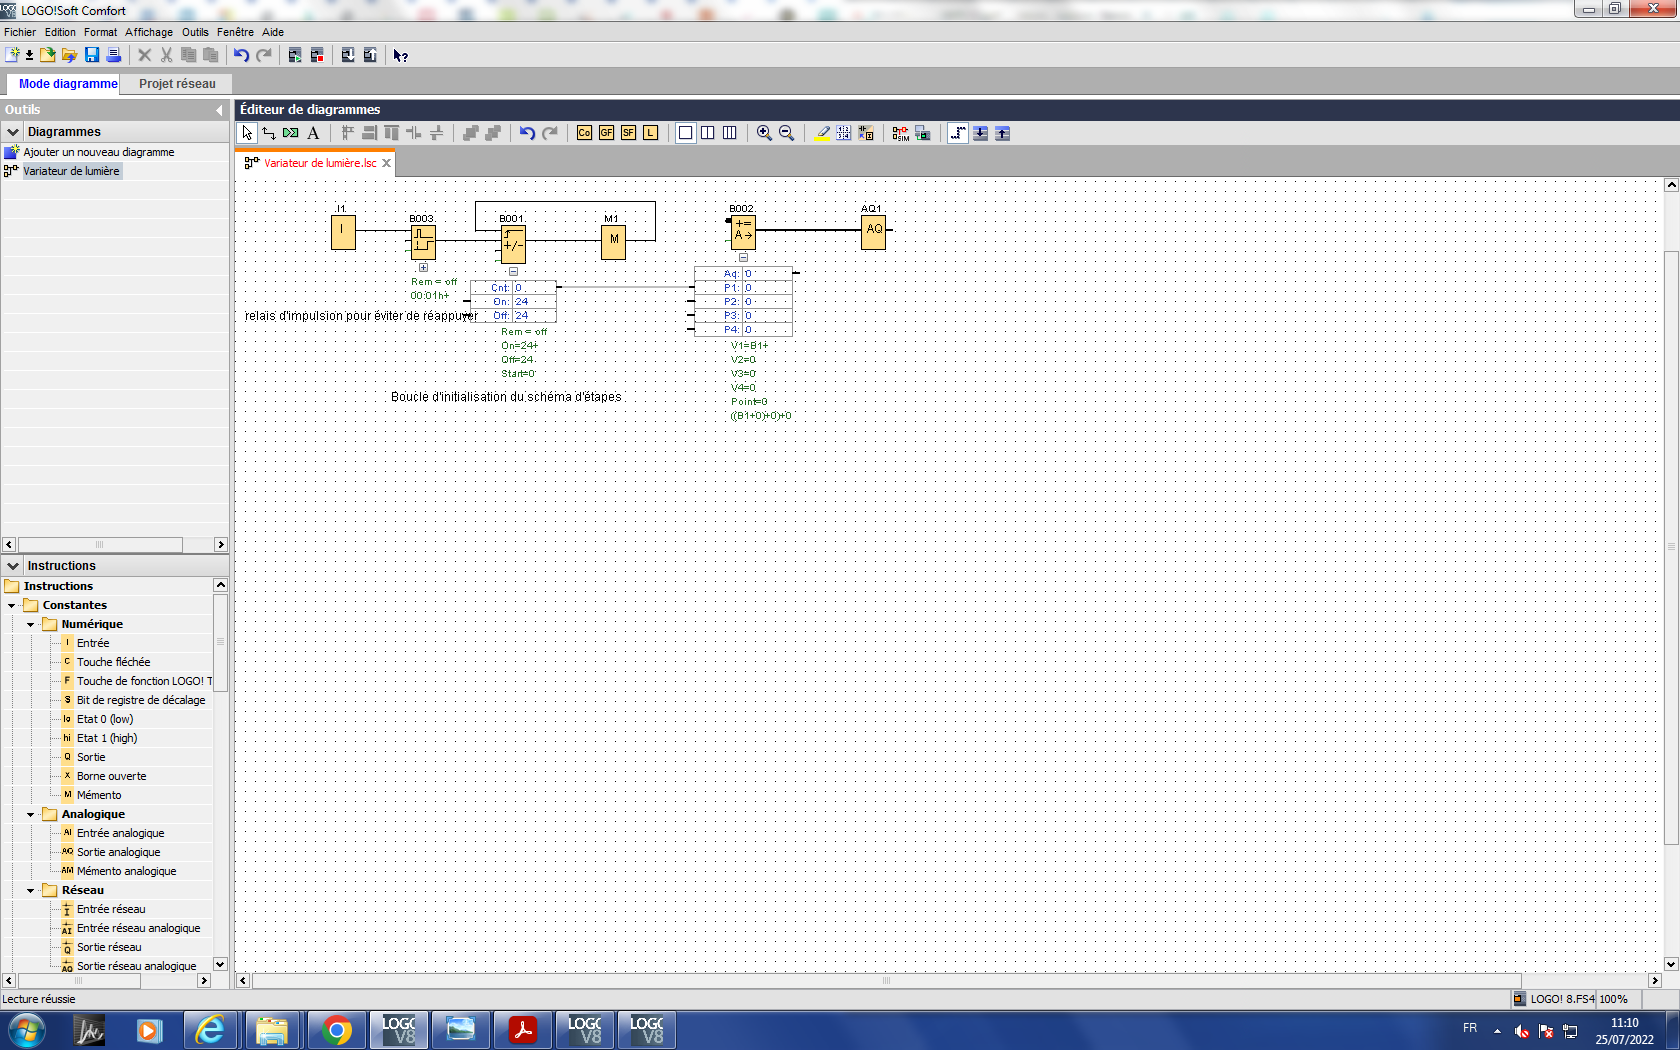
Task: Open the Special functions (SF) palette
Action: click(628, 133)
